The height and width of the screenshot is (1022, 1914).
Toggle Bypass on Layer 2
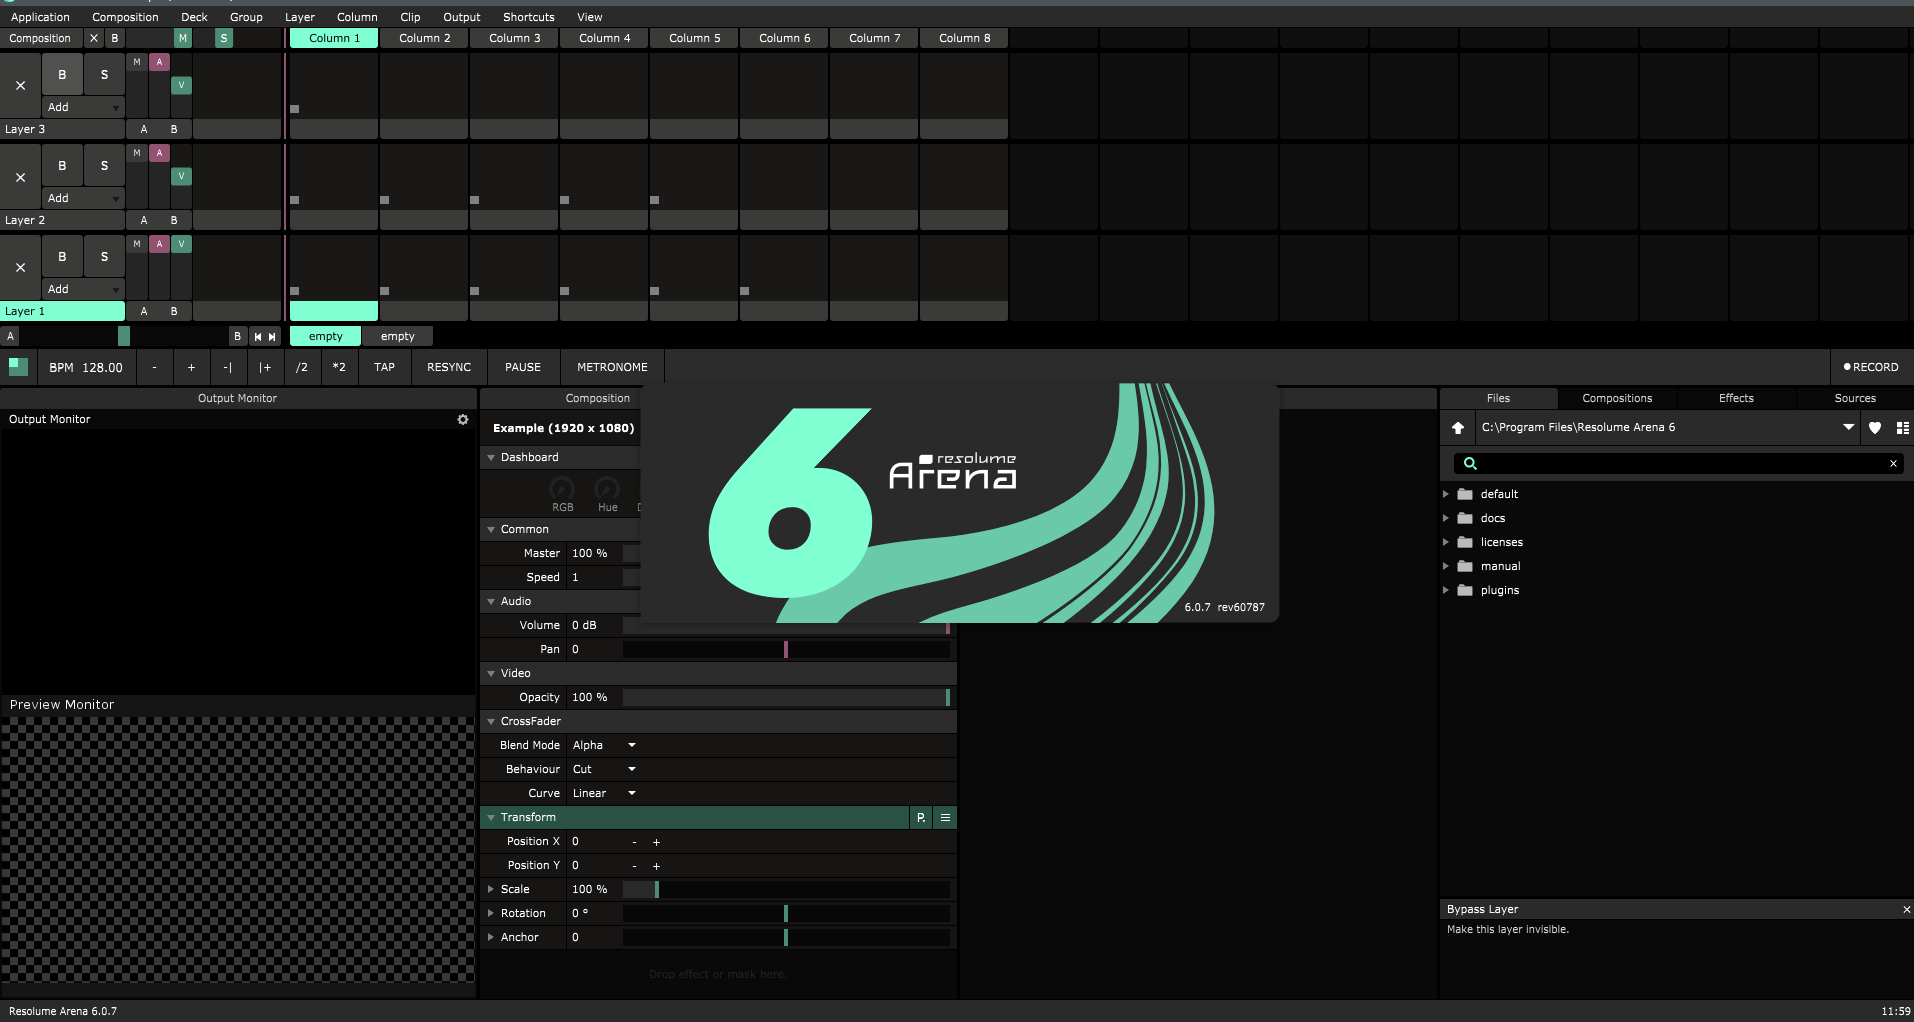click(x=62, y=166)
